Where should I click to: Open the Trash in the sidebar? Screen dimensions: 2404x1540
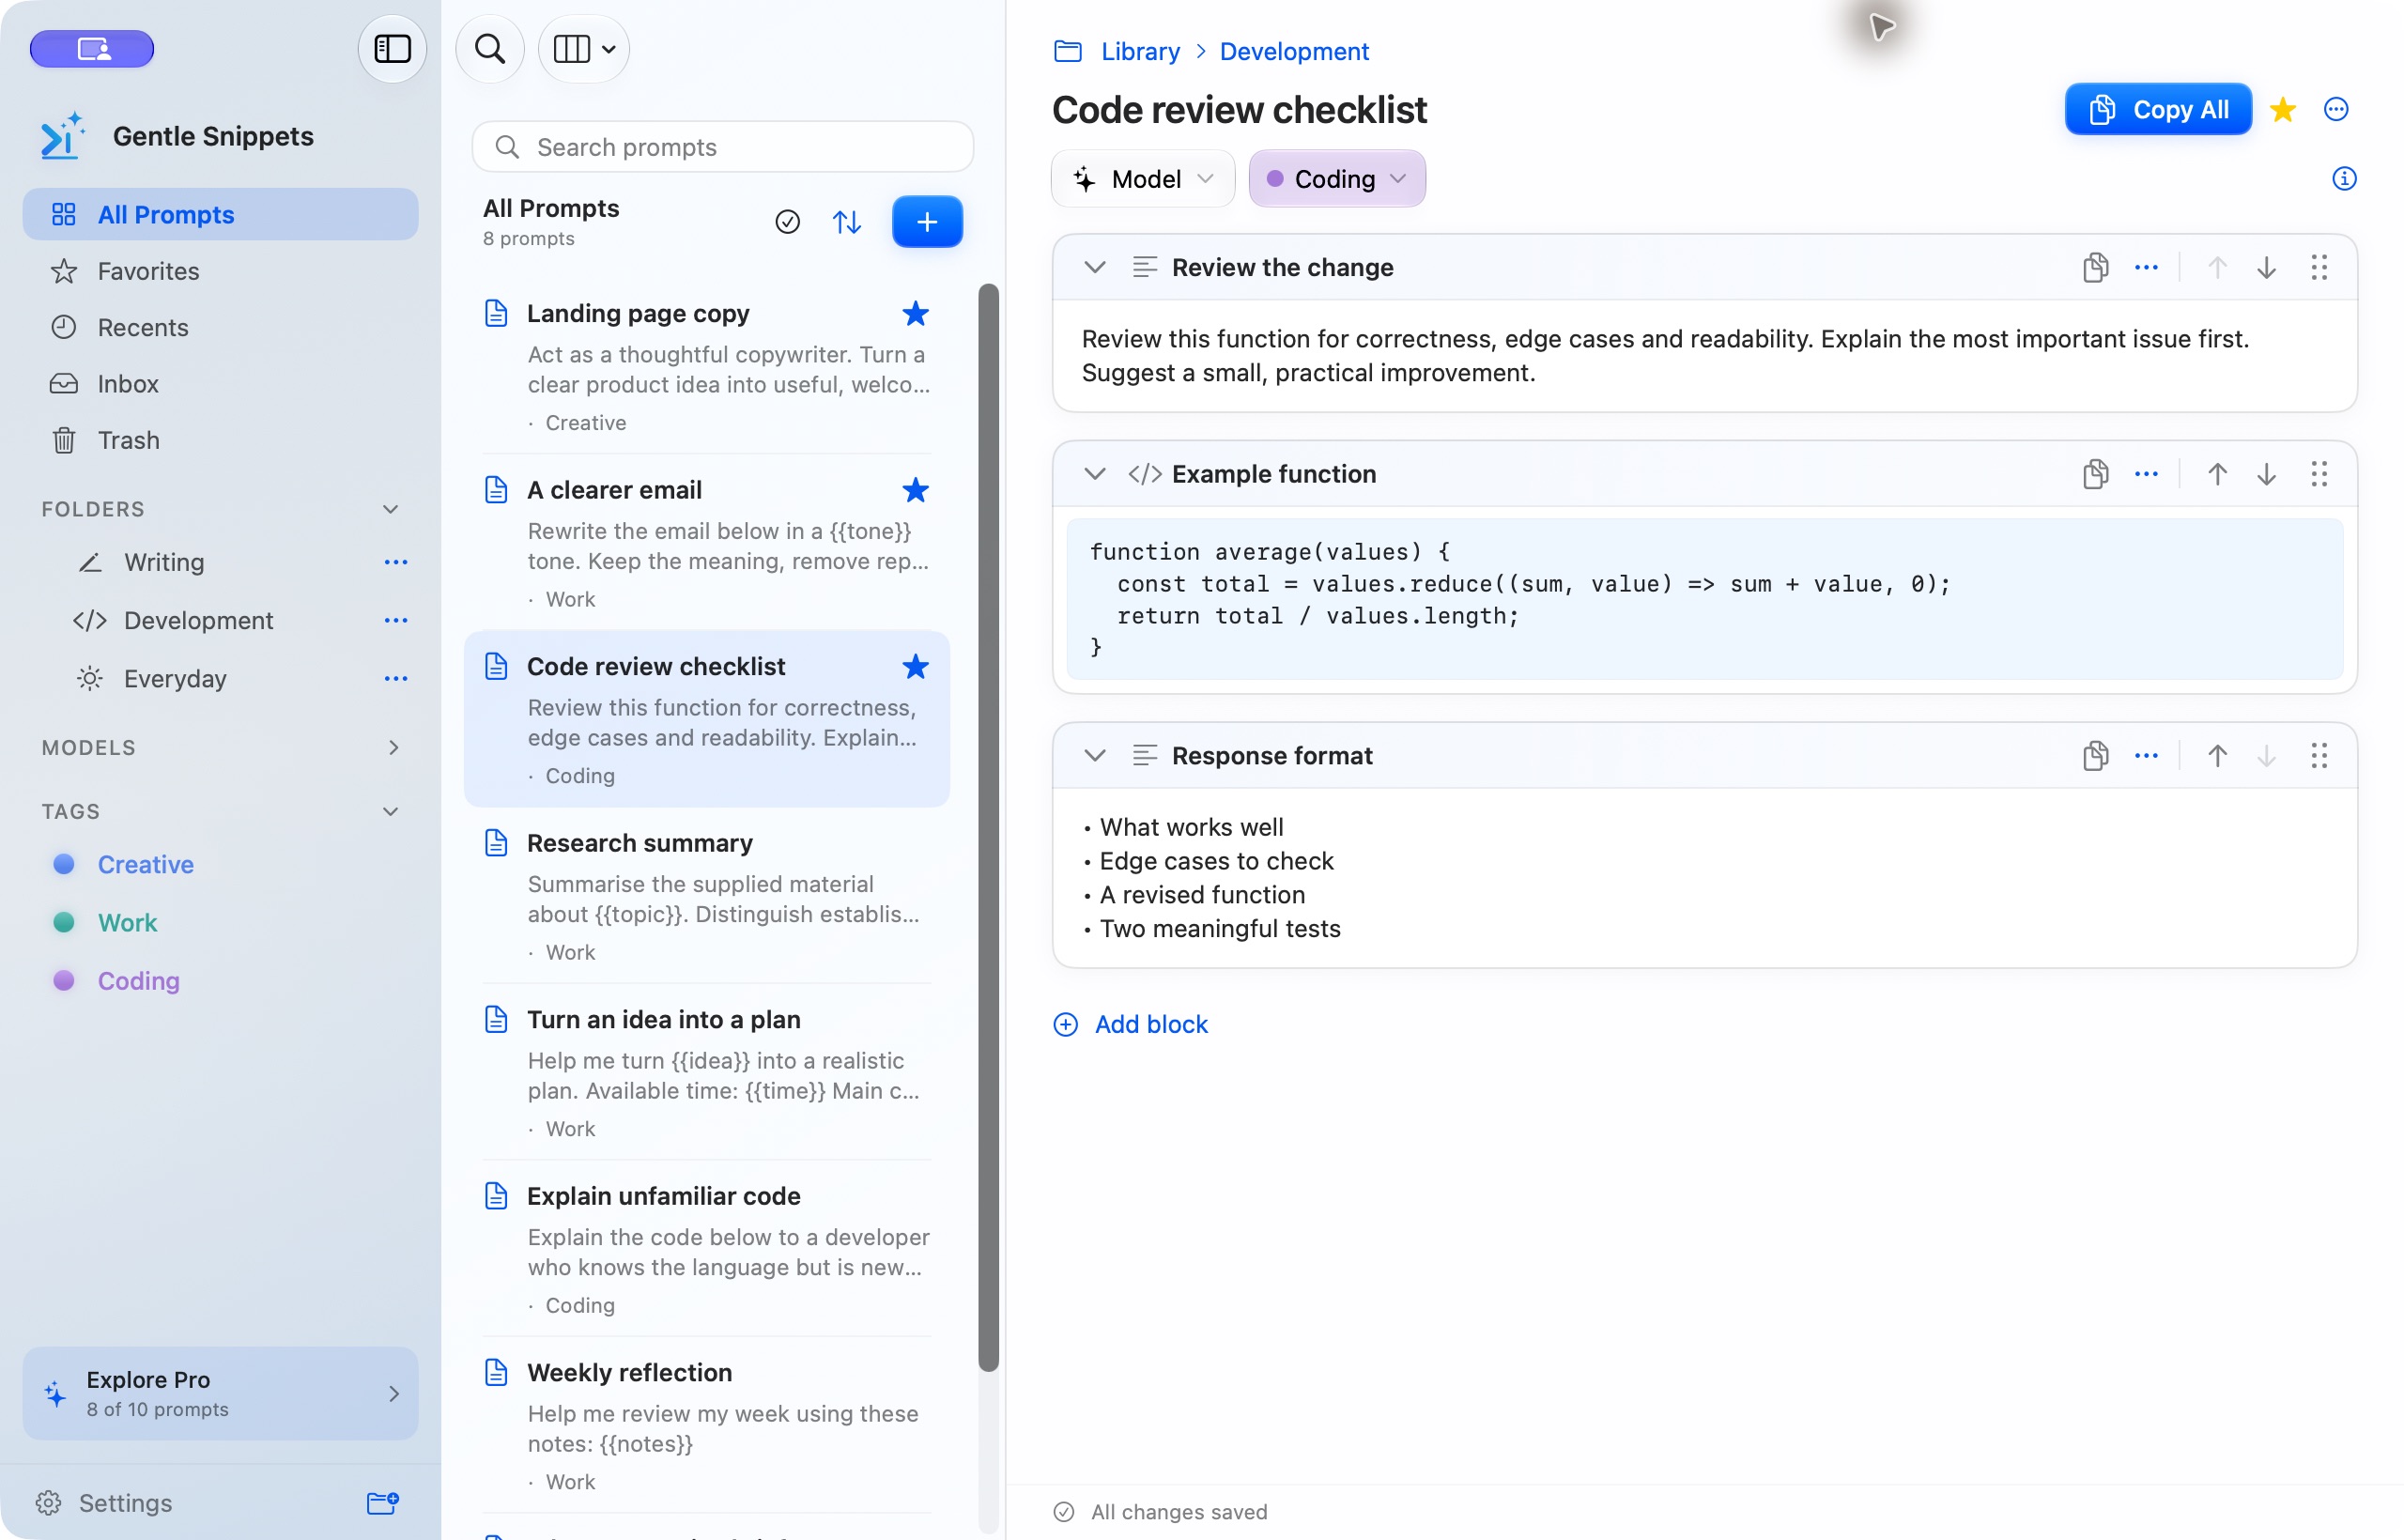click(x=220, y=441)
